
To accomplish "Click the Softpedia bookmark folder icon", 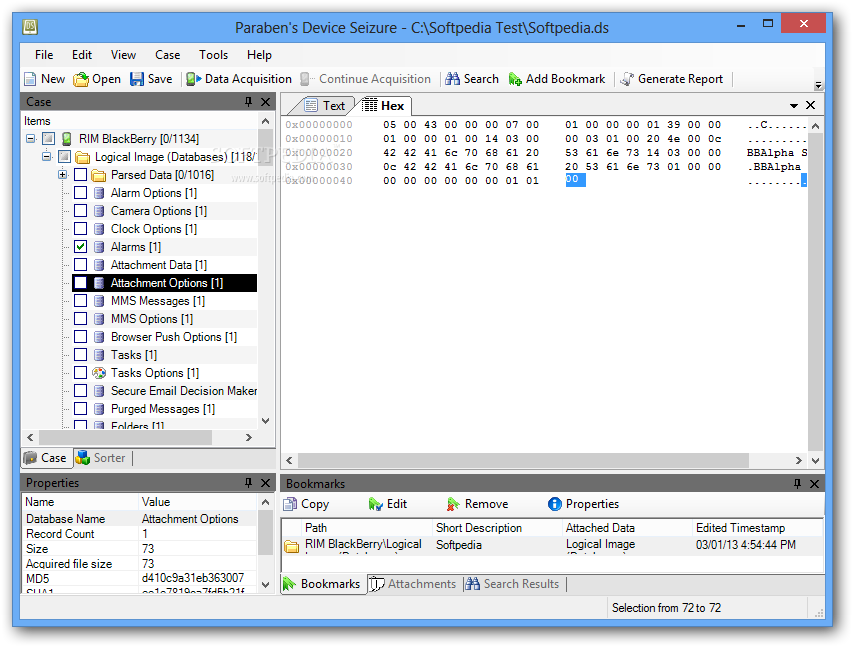I will coord(292,546).
